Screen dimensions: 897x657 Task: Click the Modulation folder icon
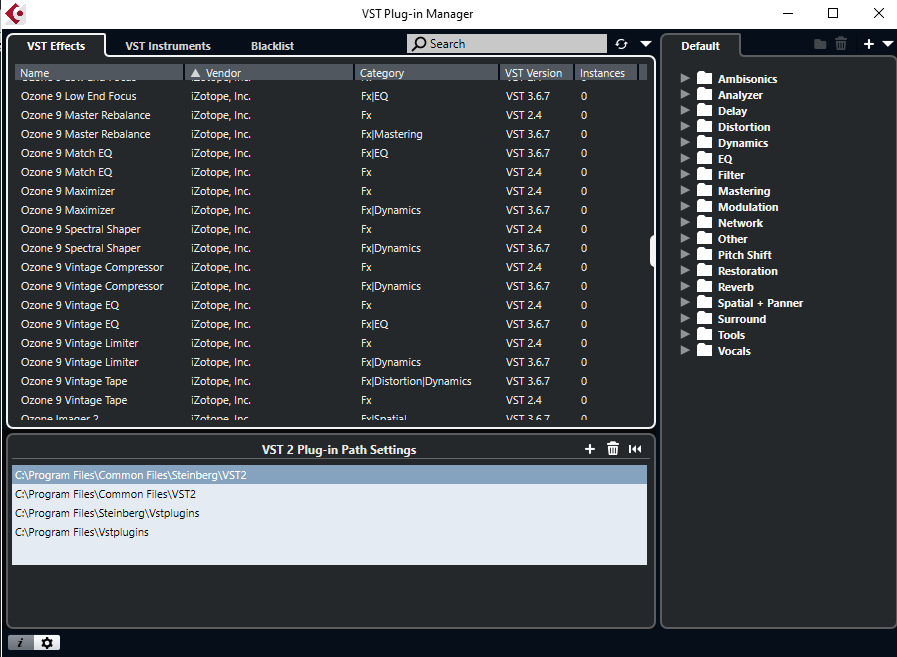704,207
